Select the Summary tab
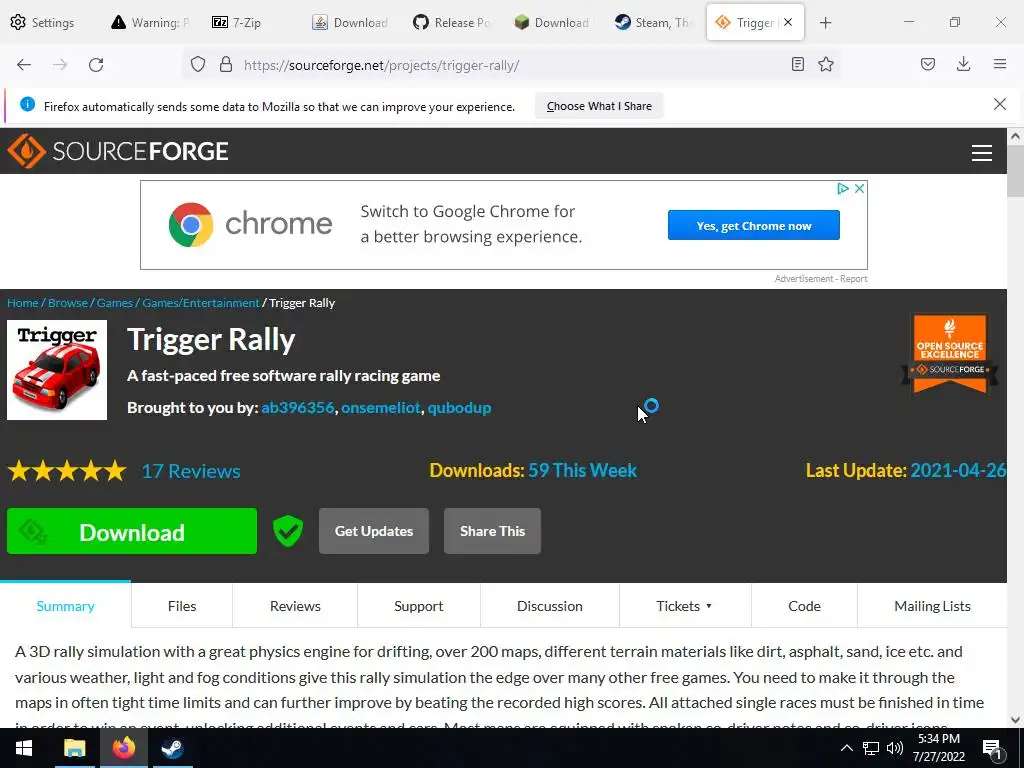 [65, 606]
